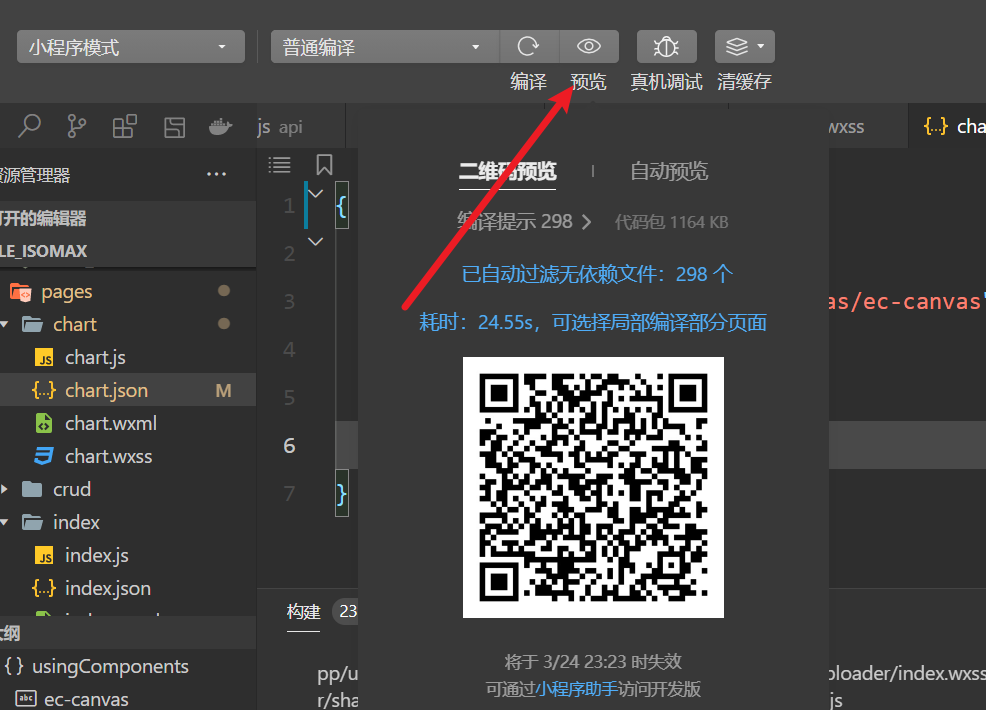The image size is (986, 710).
Task: Open the 小程序助手 link
Action: click(x=577, y=689)
